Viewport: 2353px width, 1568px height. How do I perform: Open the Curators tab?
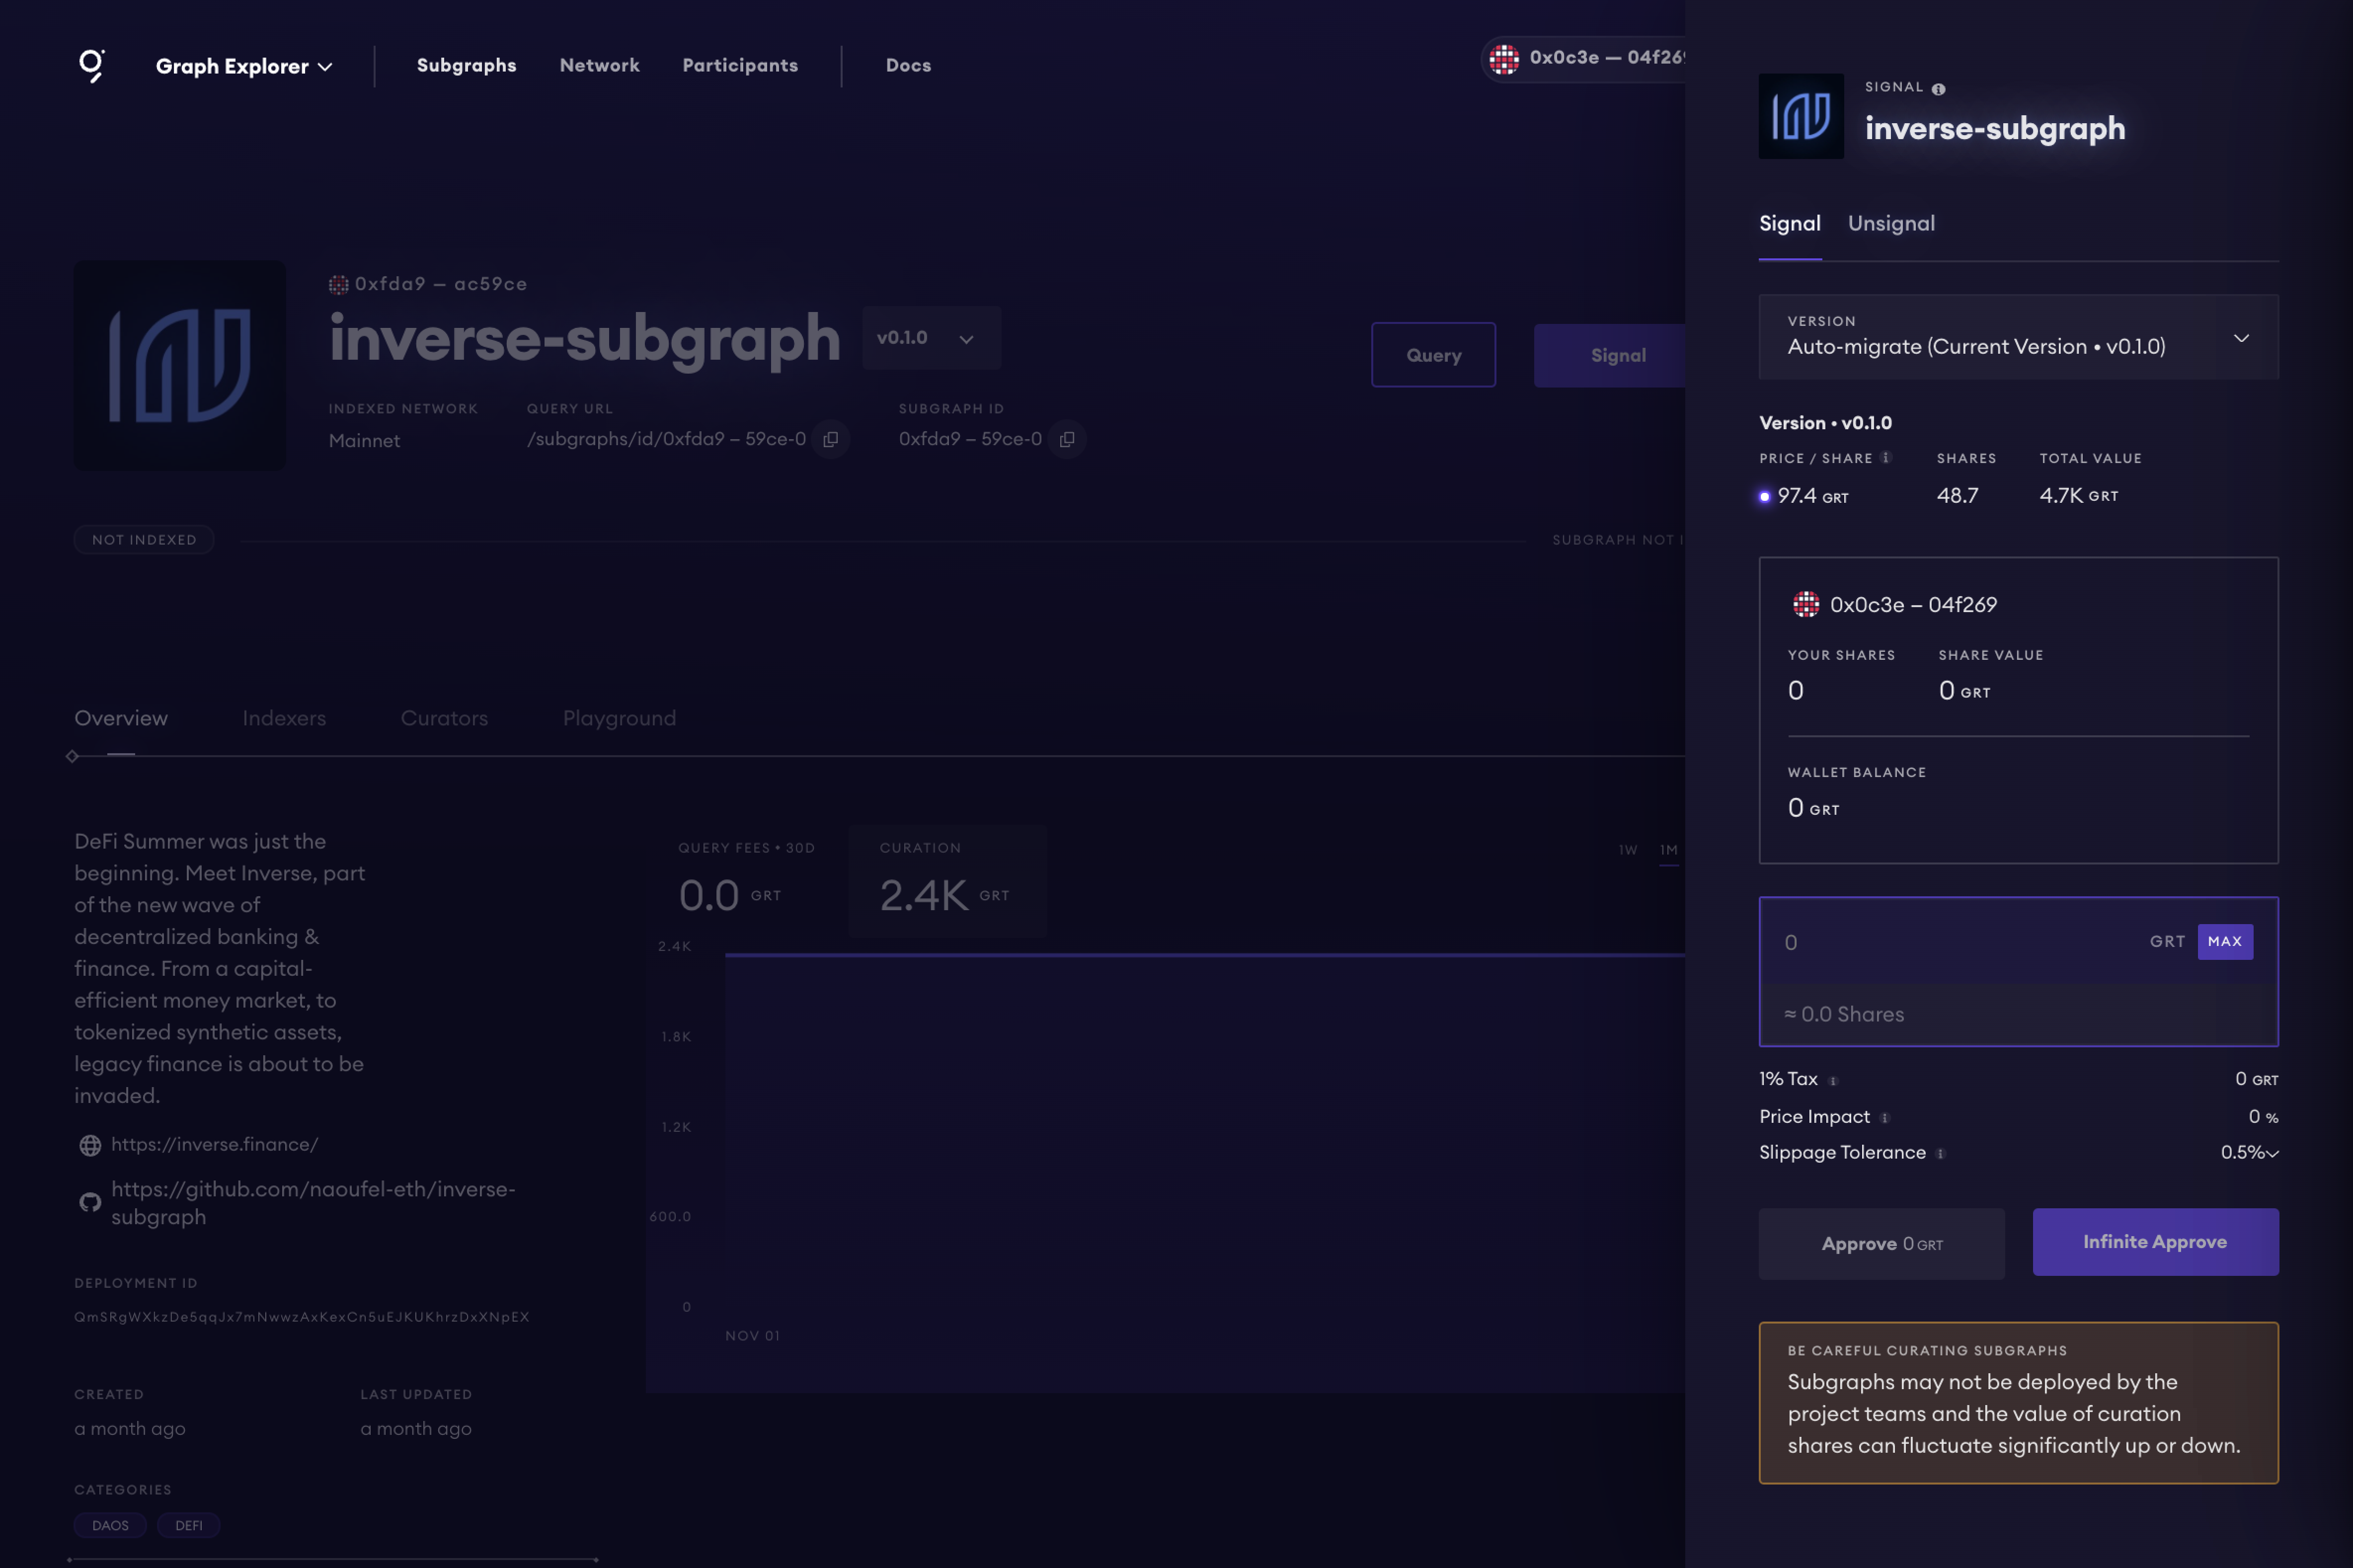pyautogui.click(x=444, y=718)
